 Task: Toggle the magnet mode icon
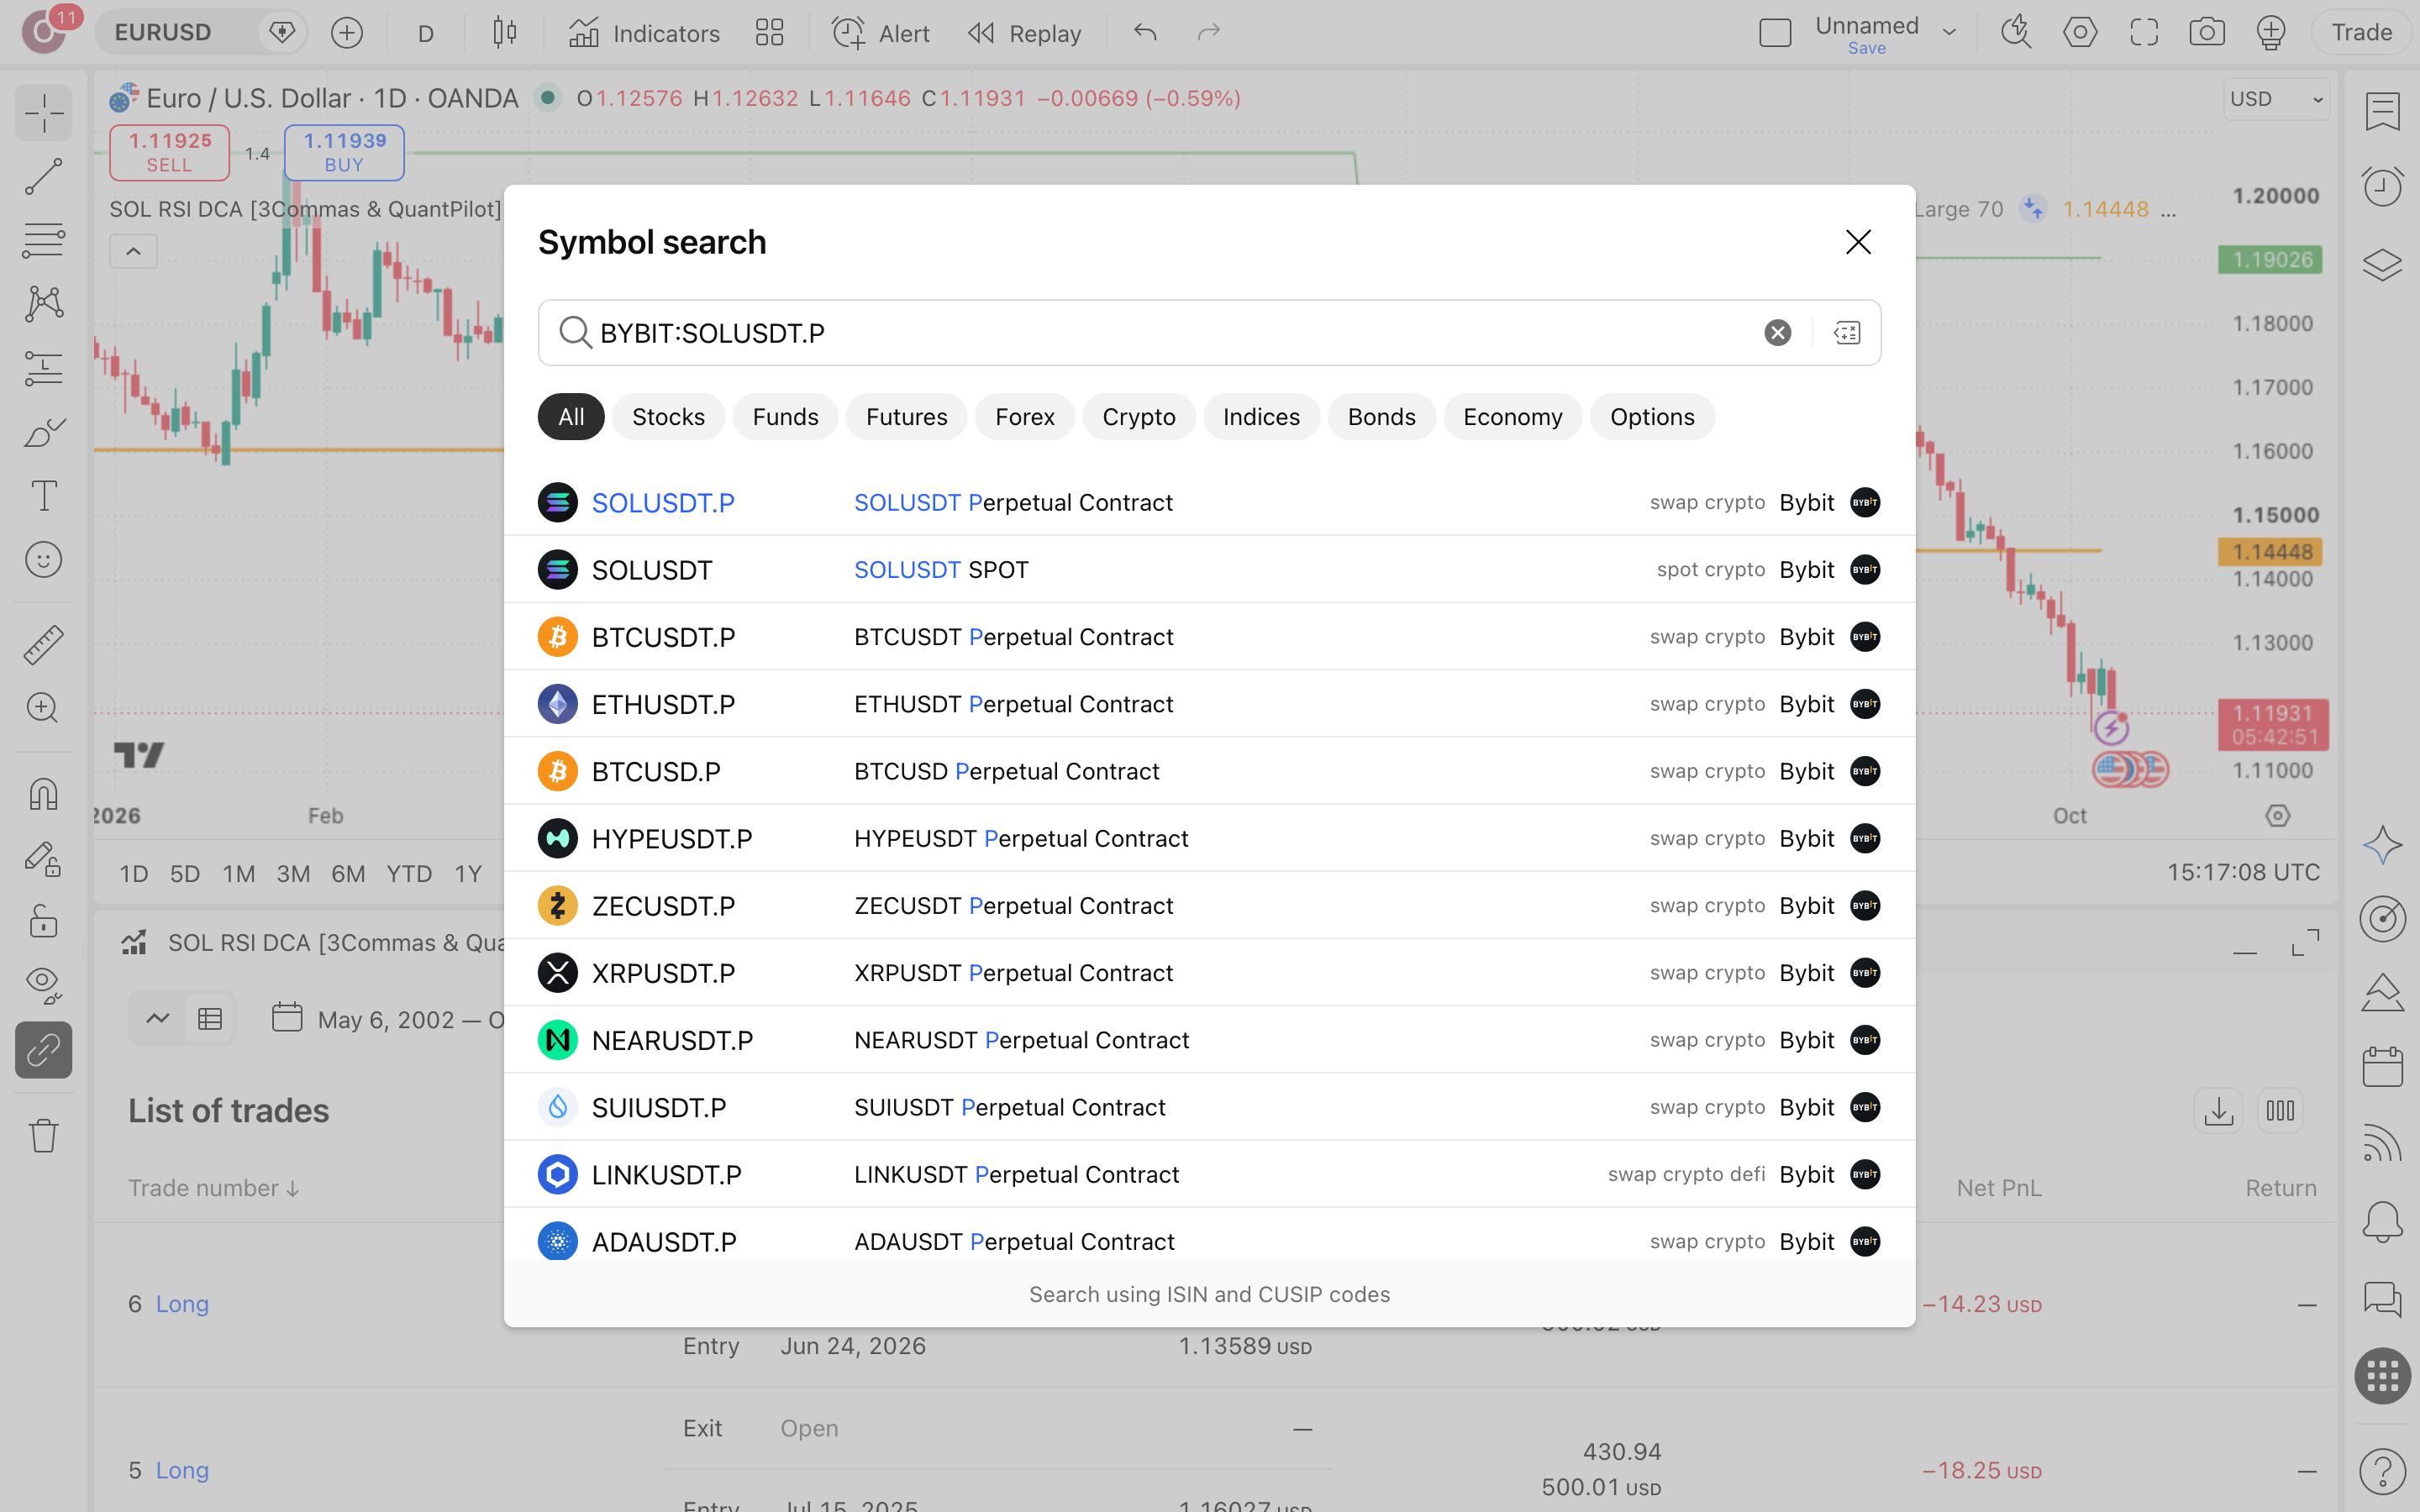(43, 795)
